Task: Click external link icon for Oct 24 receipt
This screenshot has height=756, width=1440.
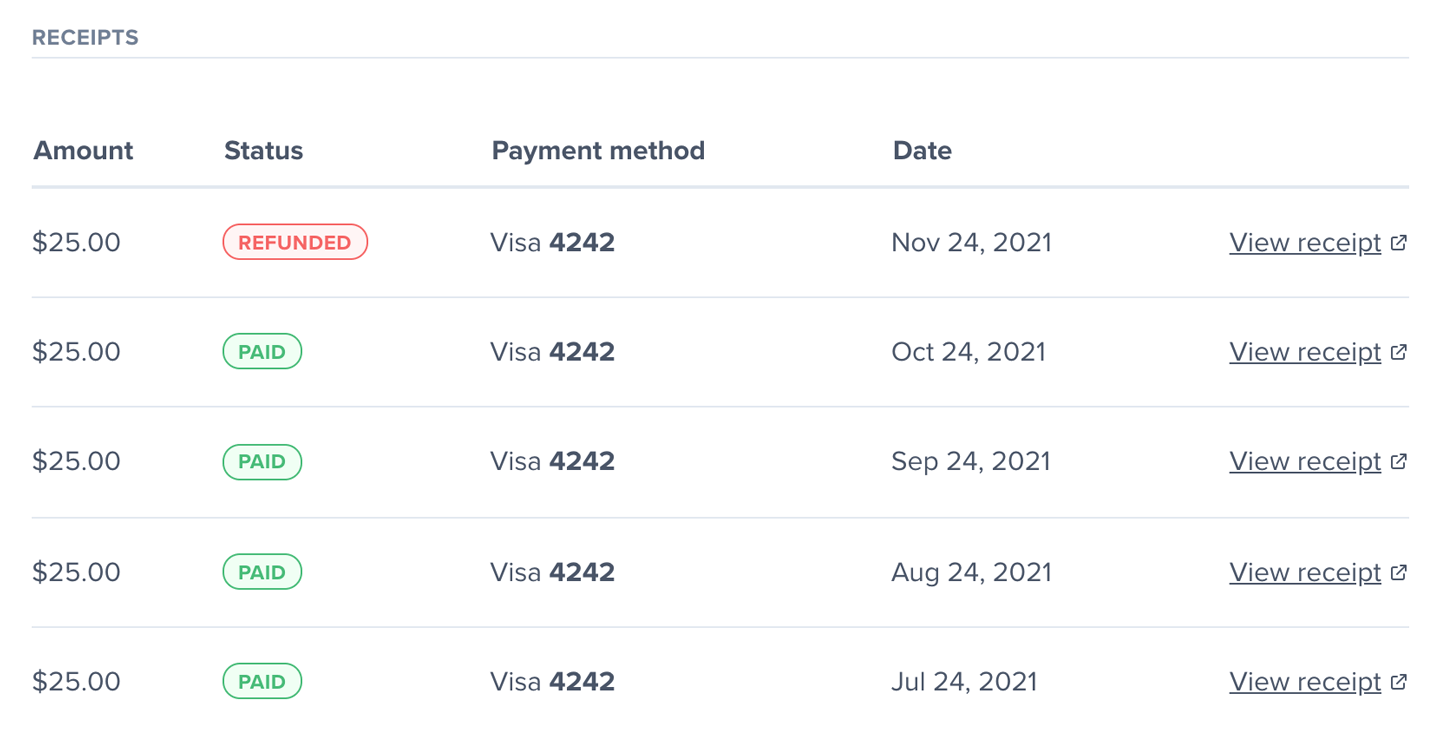Action: tap(1399, 352)
